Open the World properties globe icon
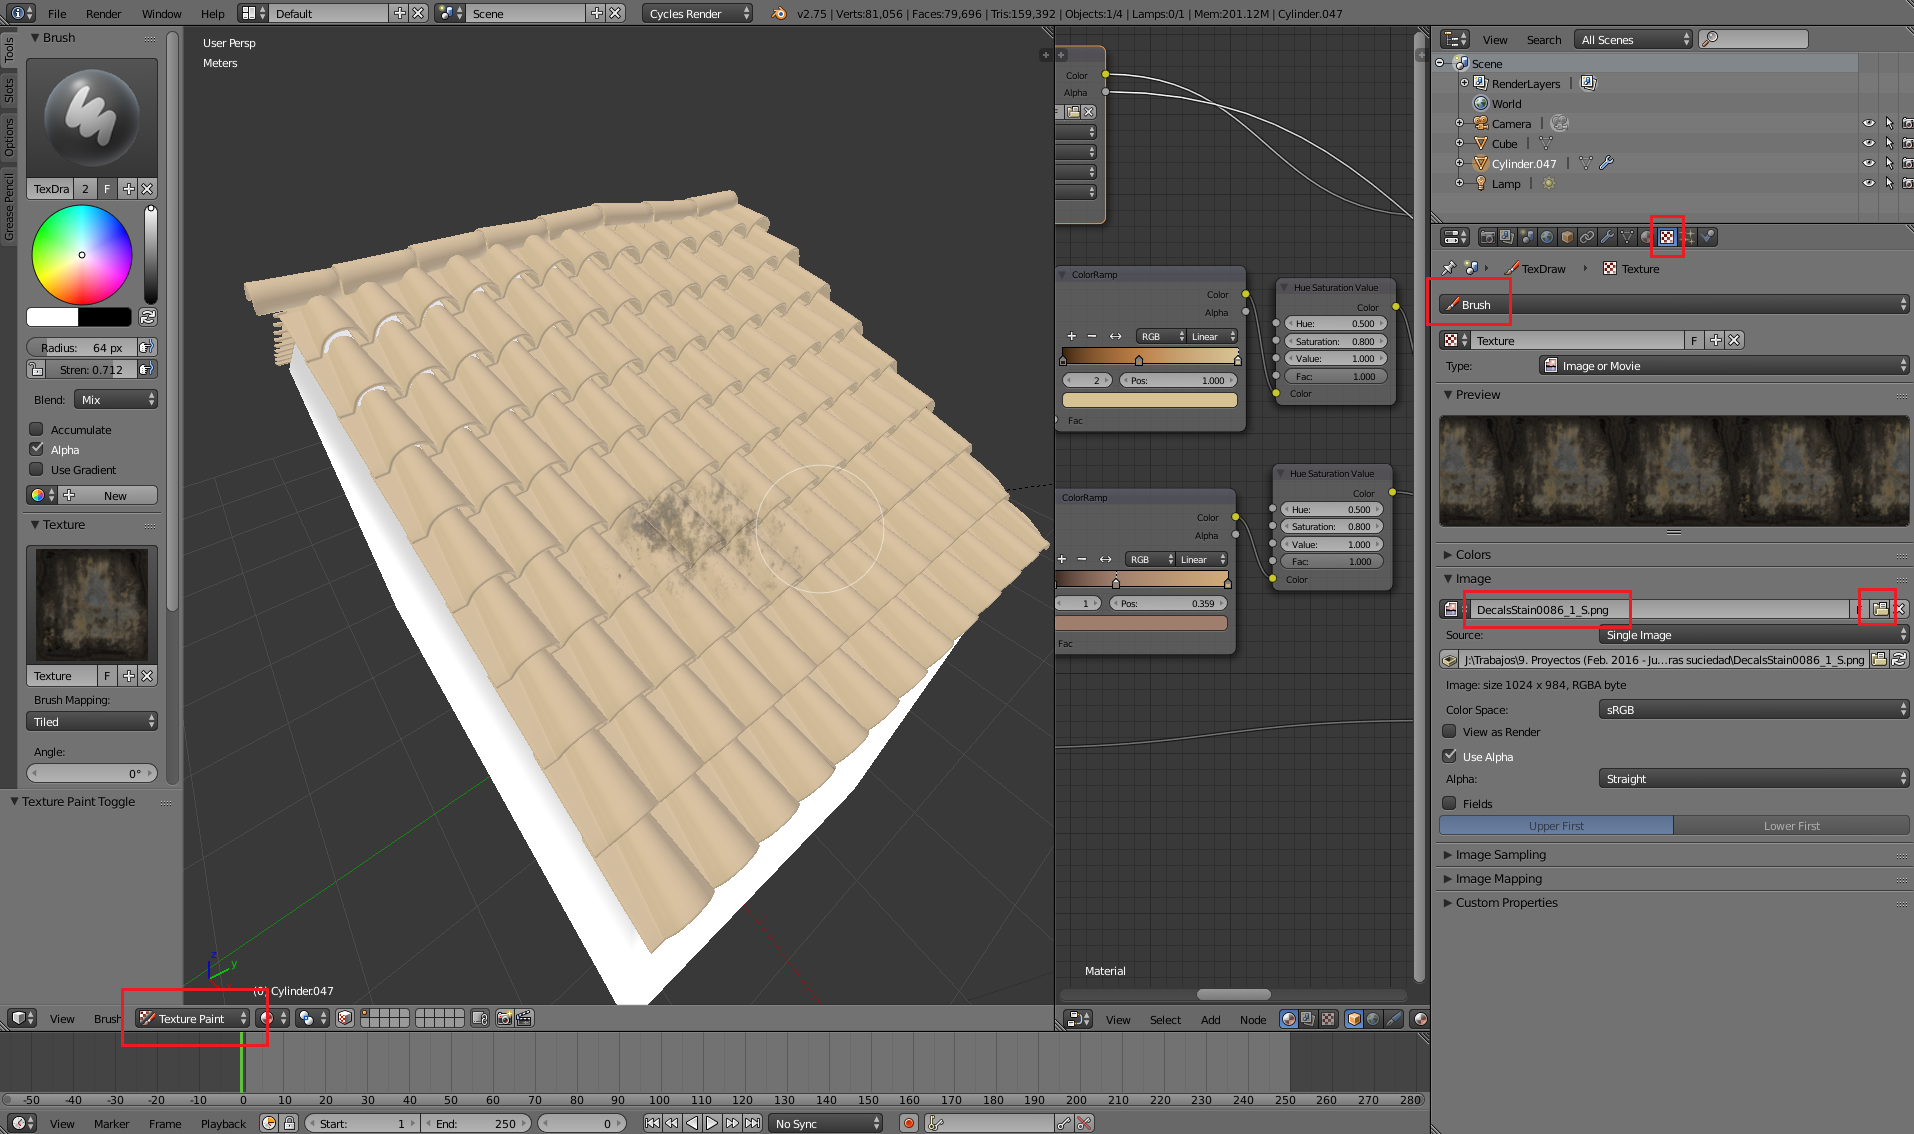 [1547, 237]
